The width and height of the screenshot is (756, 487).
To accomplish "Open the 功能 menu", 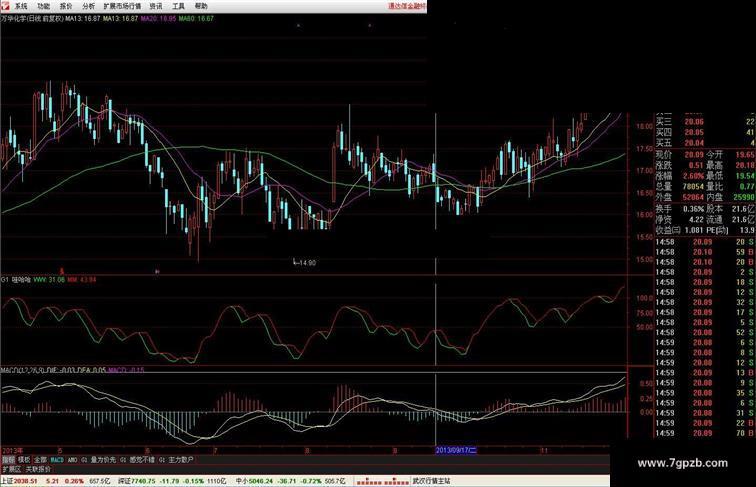I will click(x=43, y=6).
